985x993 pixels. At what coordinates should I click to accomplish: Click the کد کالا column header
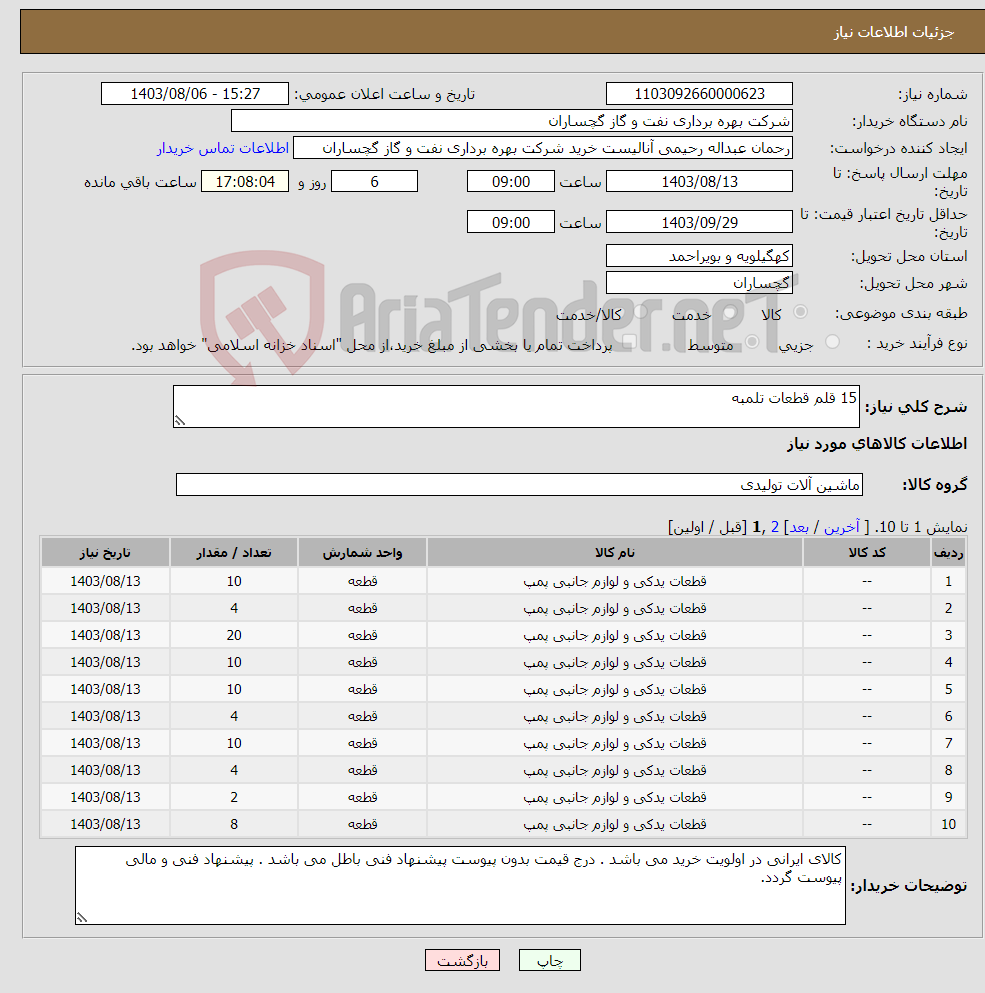pos(867,553)
